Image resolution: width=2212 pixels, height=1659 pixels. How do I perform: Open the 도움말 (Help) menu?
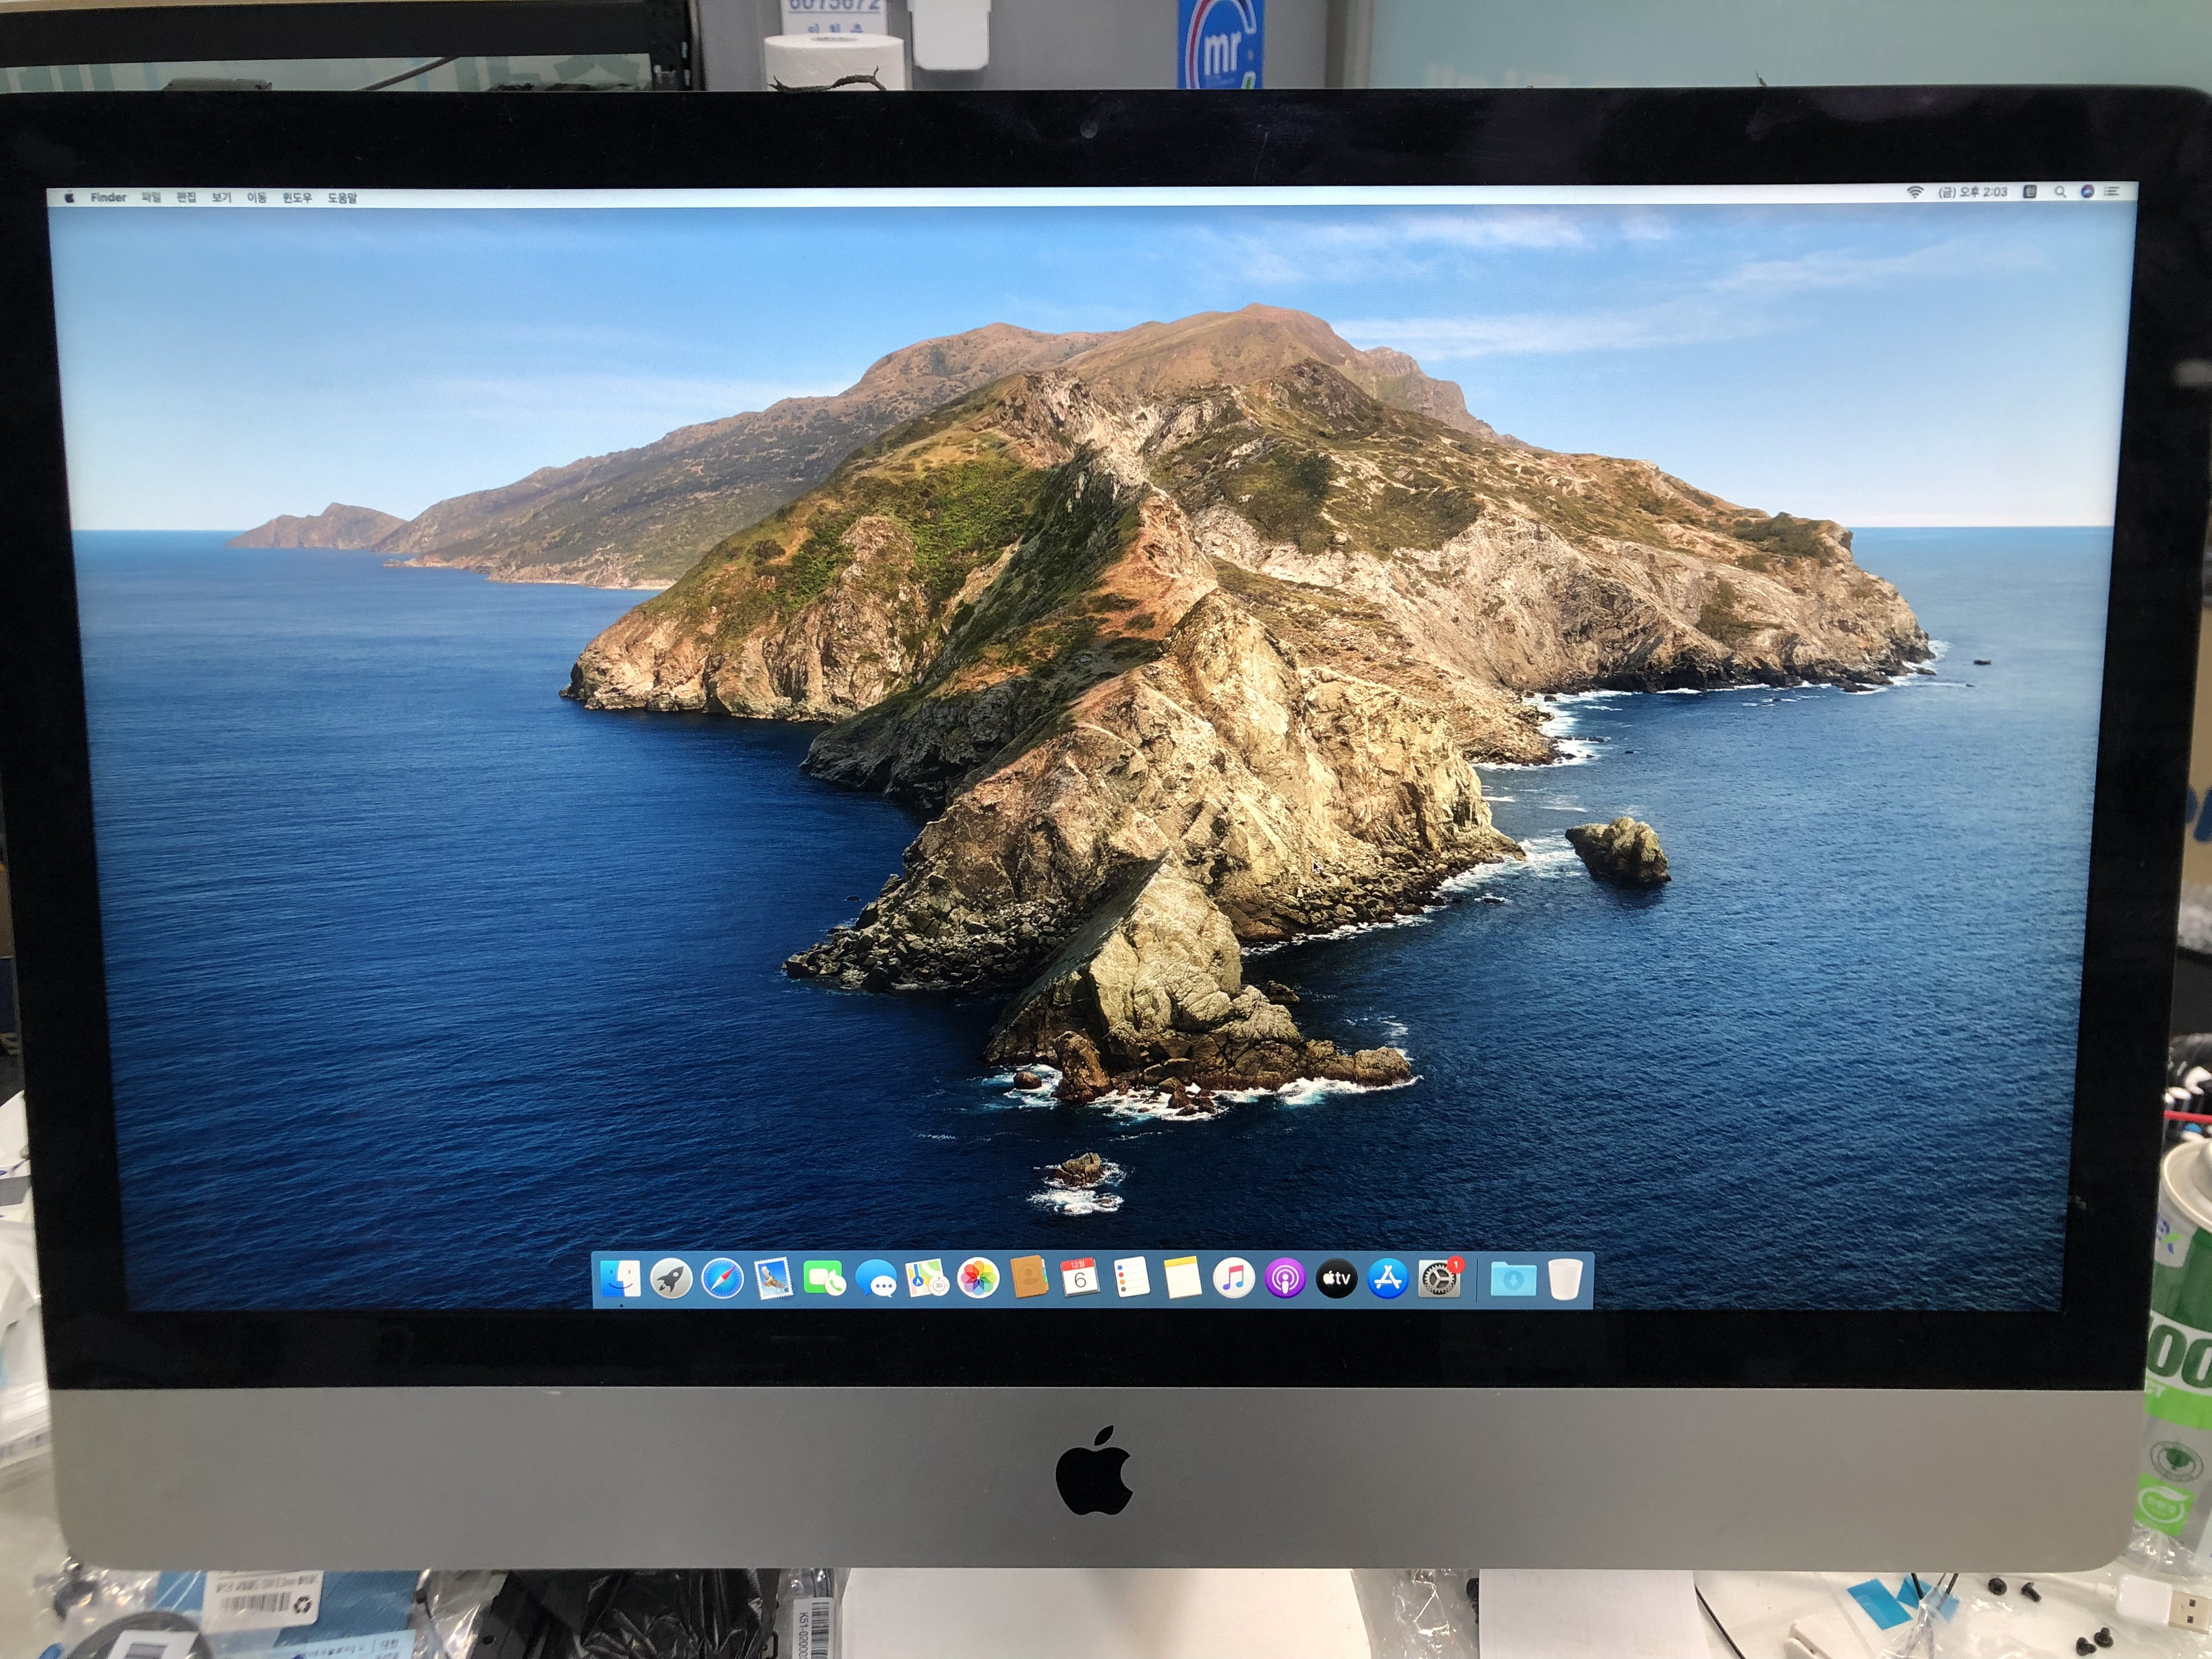click(342, 198)
